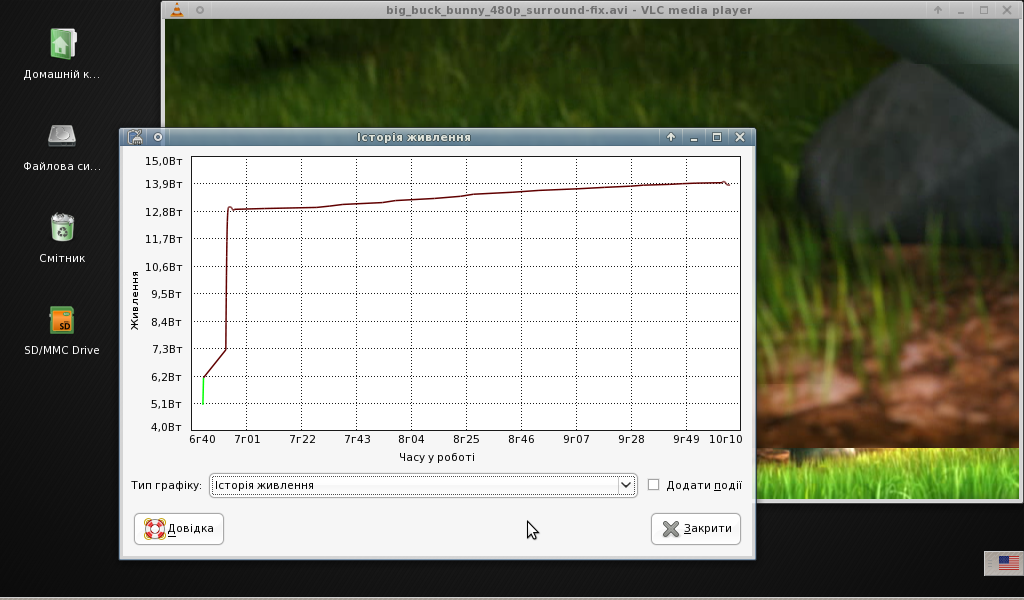The image size is (1024, 600).
Task: Click the 12,8Вт axis label
Action: tap(163, 212)
